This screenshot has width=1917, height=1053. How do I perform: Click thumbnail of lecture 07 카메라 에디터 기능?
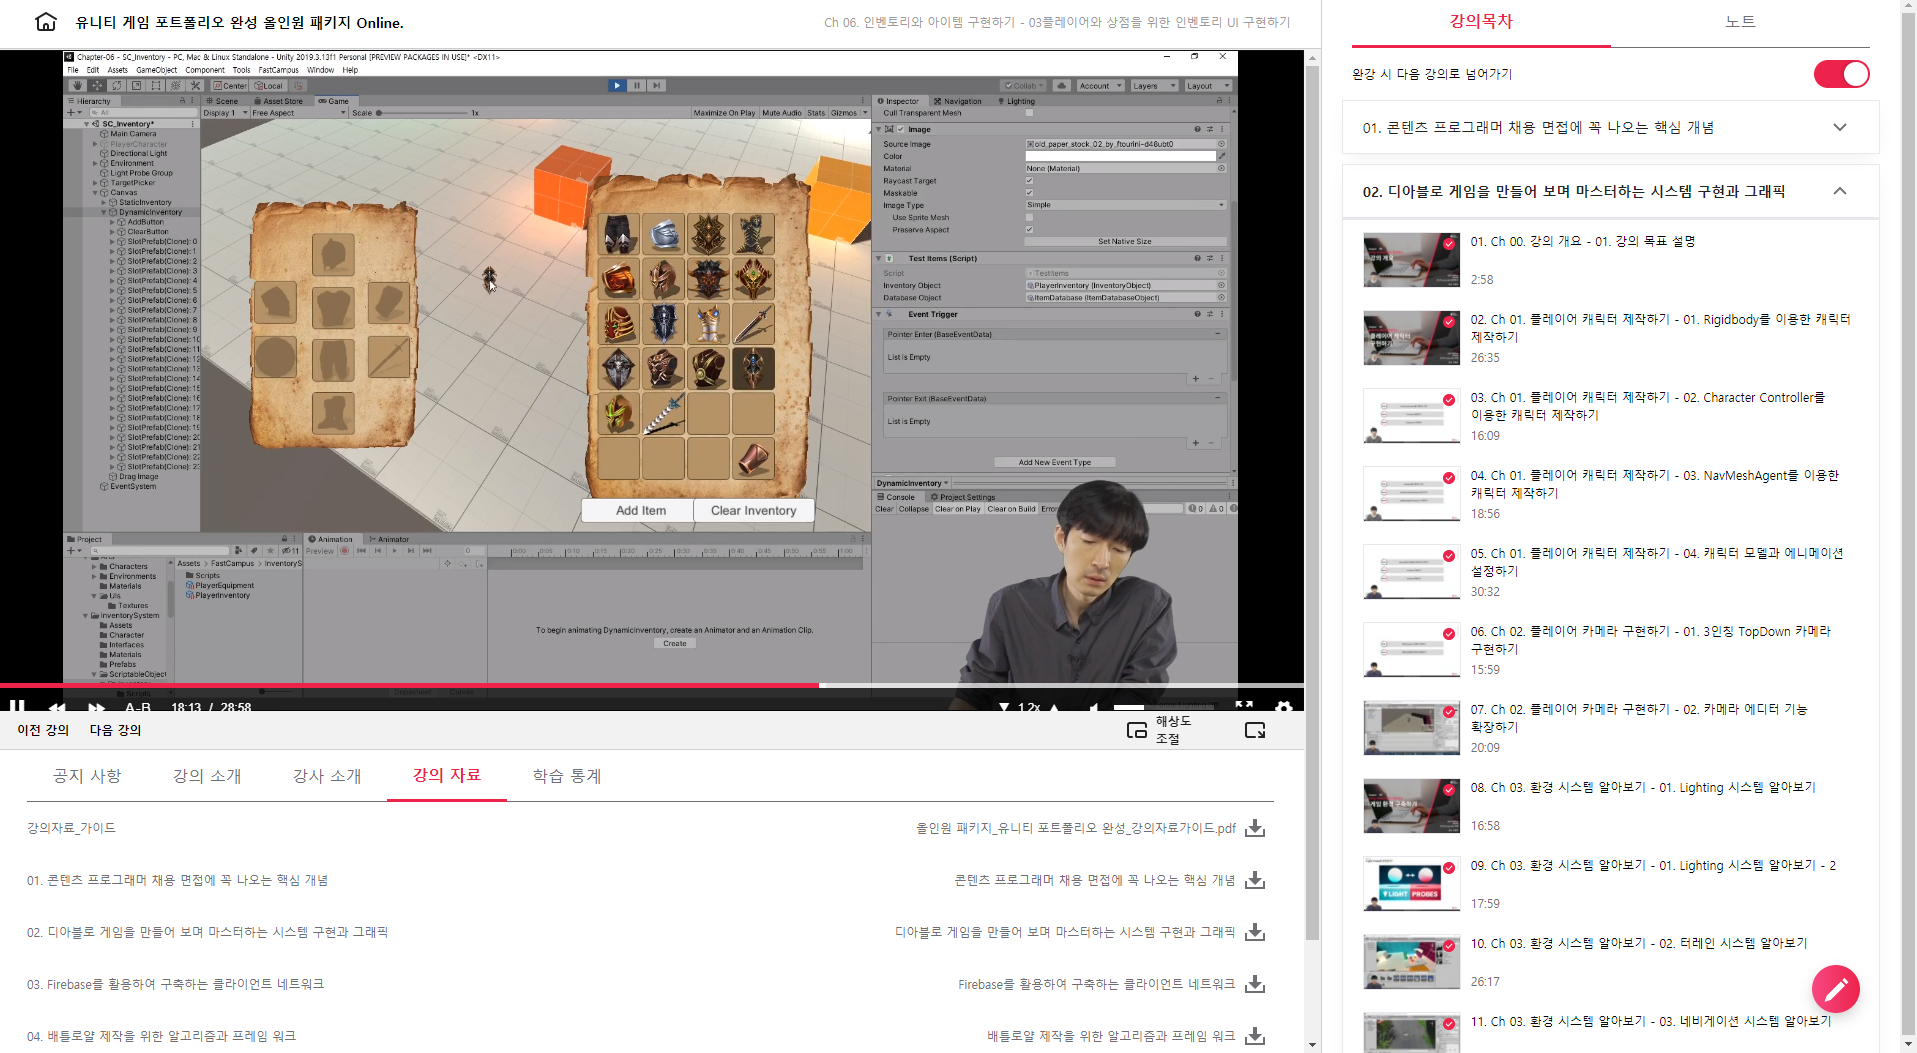tap(1411, 728)
